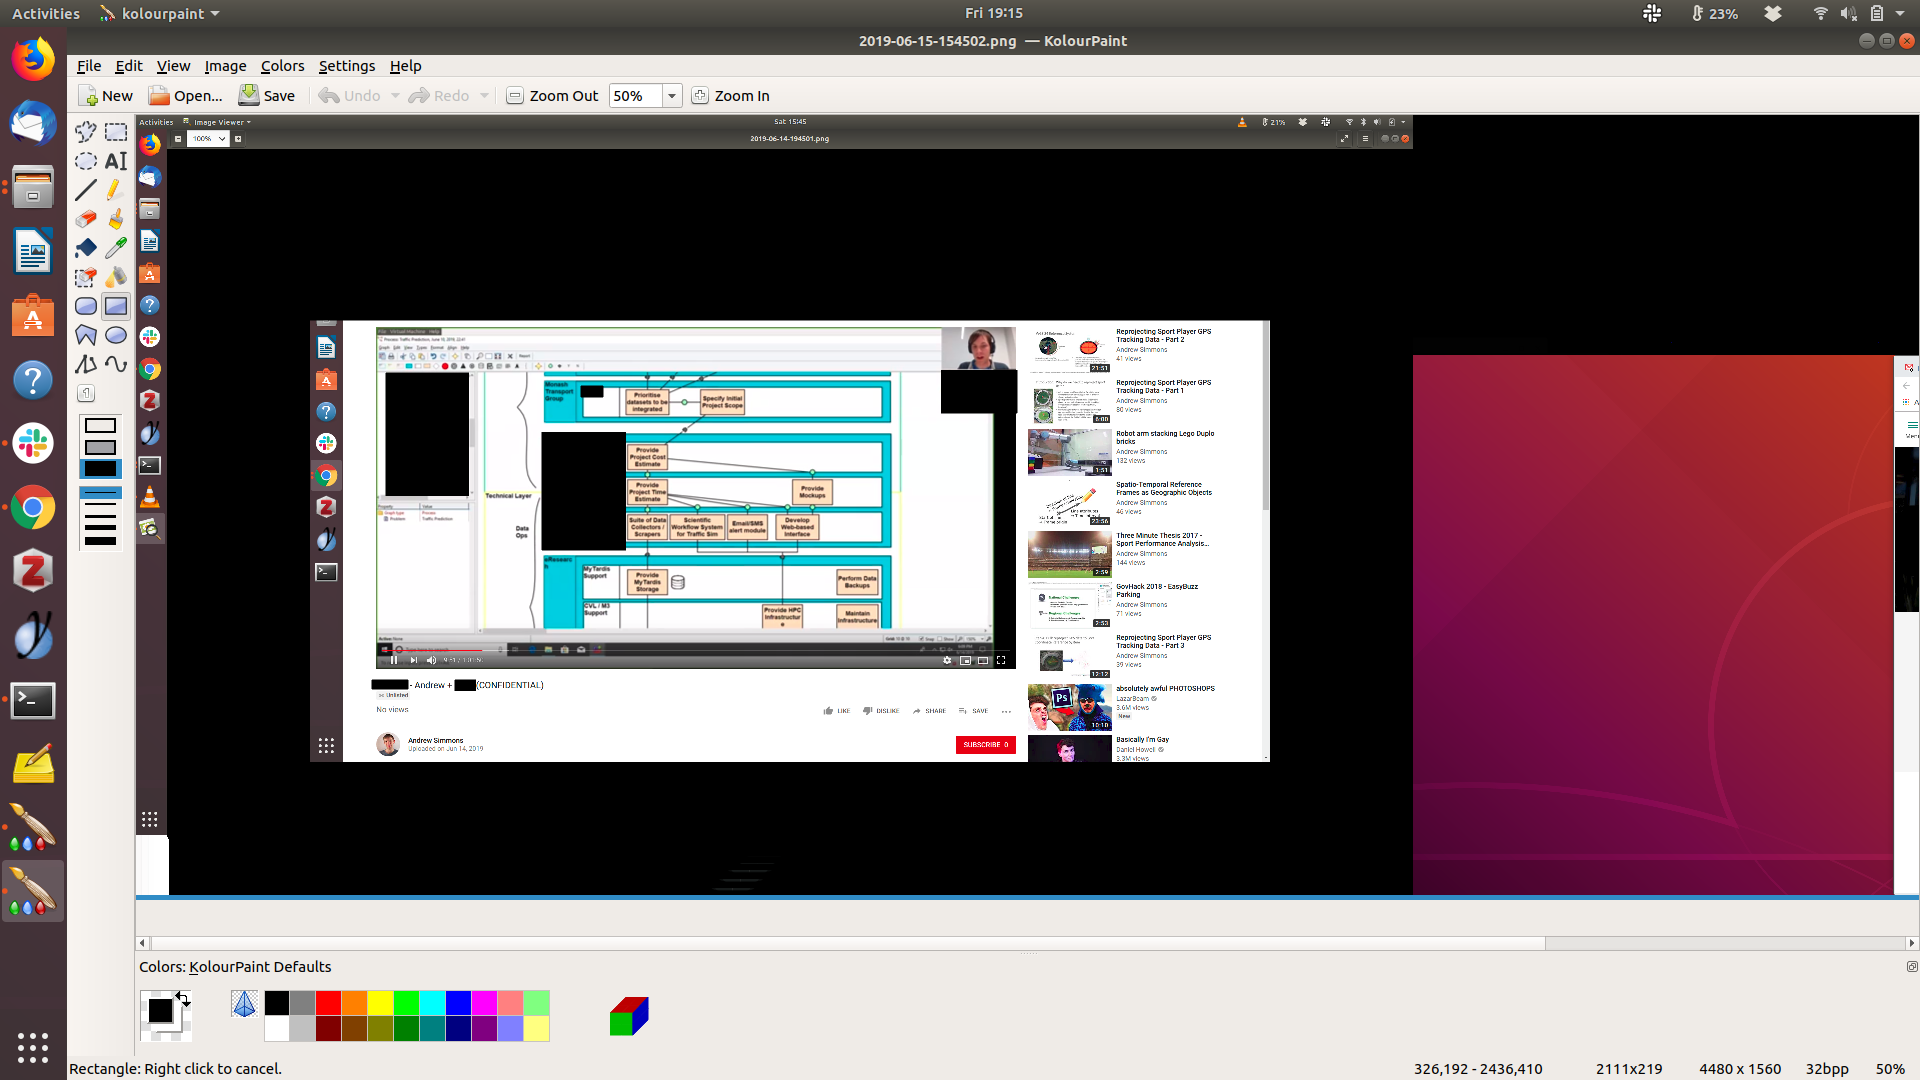
Task: Pick the Pen tool
Action: (x=116, y=190)
